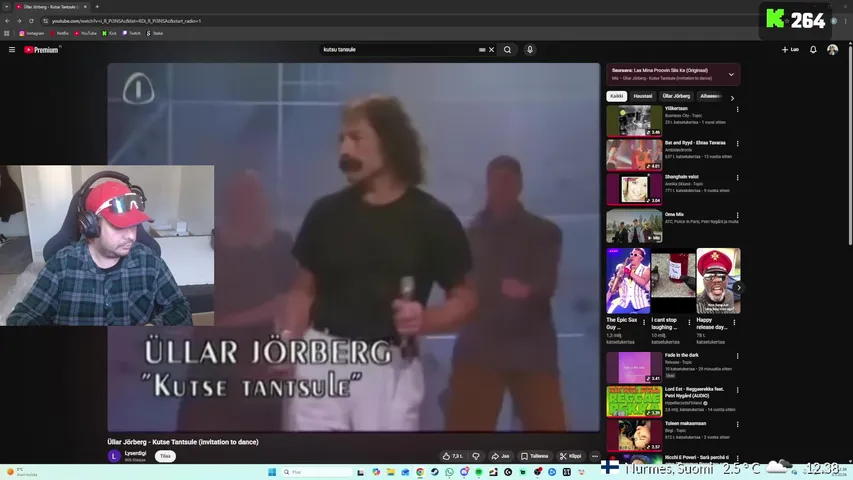Image resolution: width=853 pixels, height=480 pixels.
Task: Save the video with Tallenna
Action: [535, 456]
